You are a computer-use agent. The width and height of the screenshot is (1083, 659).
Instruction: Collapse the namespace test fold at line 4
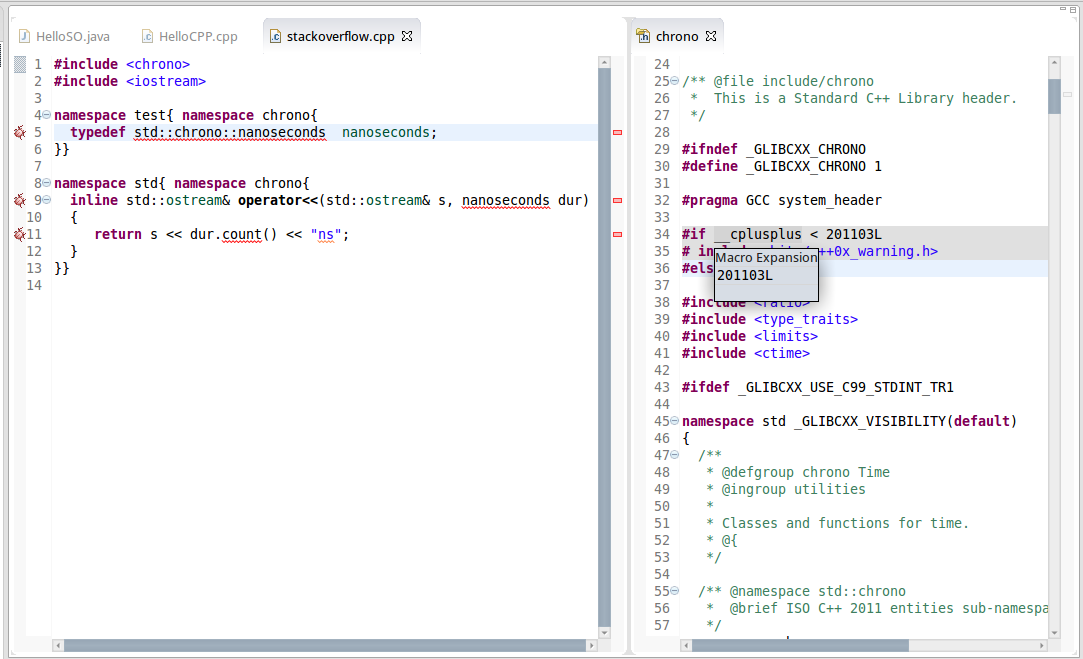pos(46,115)
